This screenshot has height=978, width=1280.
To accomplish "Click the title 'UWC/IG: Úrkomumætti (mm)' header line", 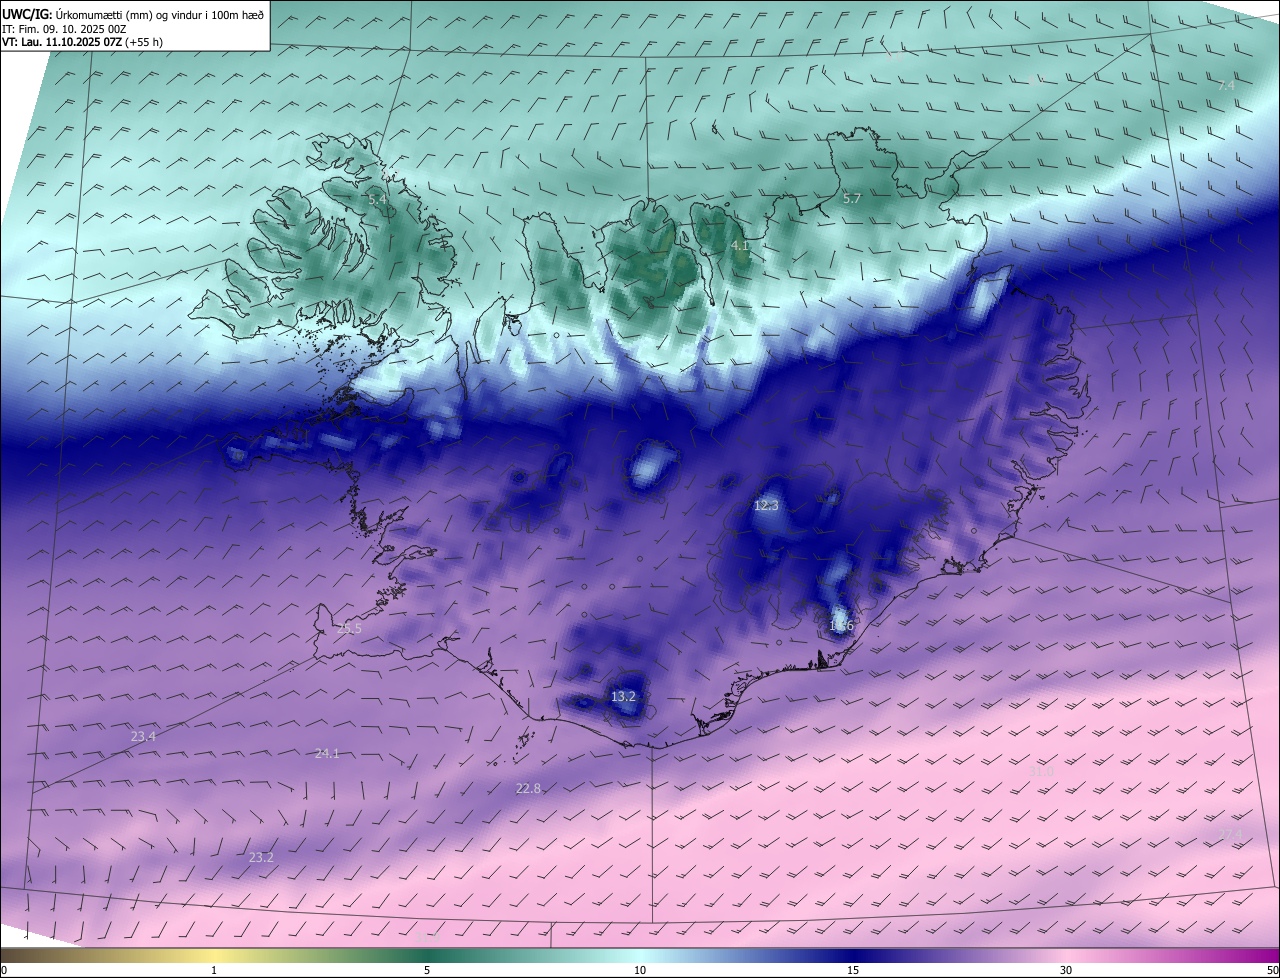I will pyautogui.click(x=133, y=14).
